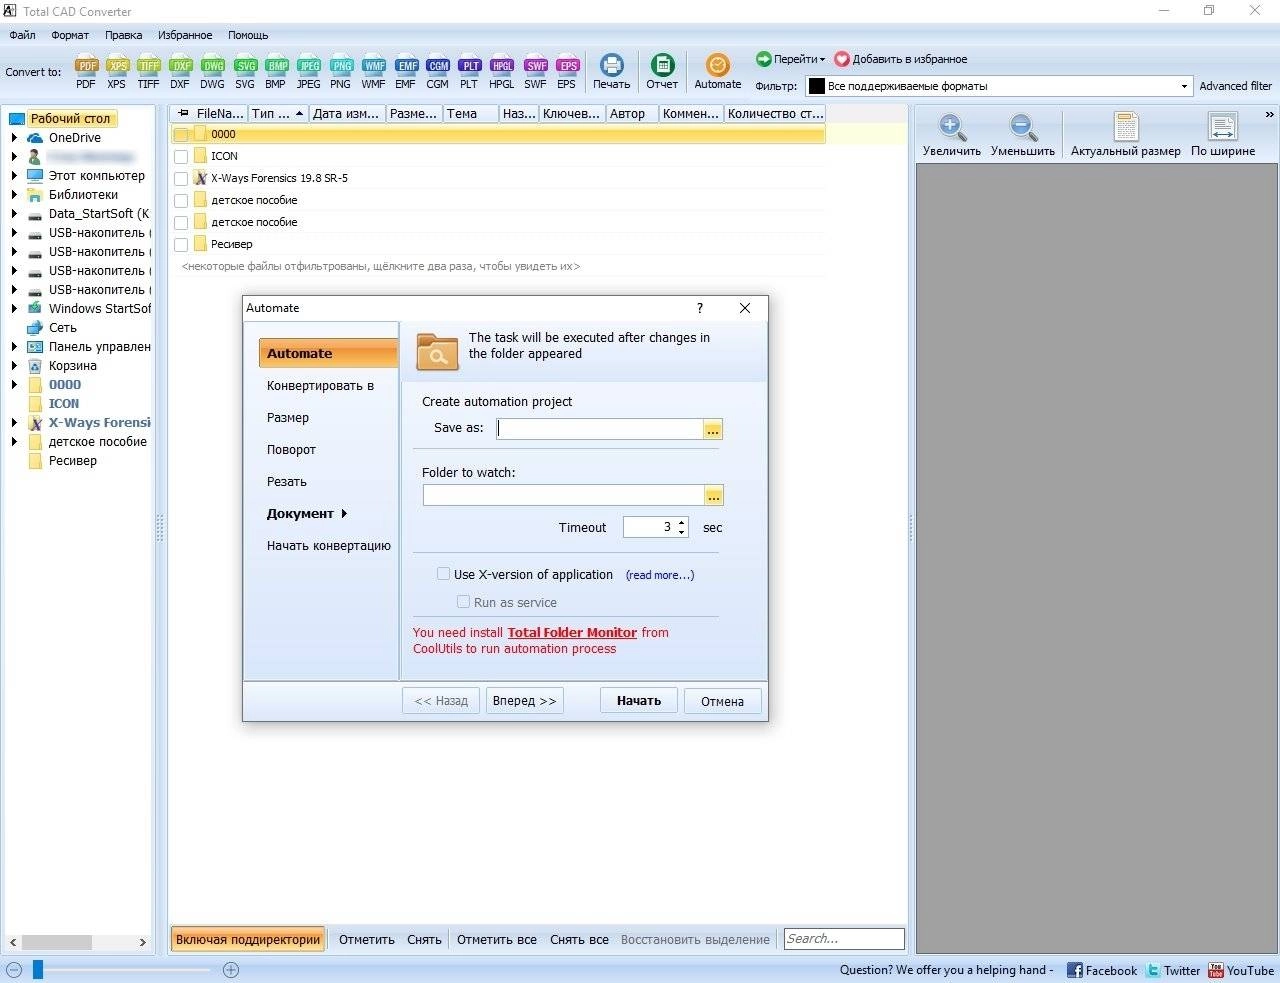Image resolution: width=1280 pixels, height=983 pixels.
Task: Check the box for ICON folder
Action: pos(181,156)
